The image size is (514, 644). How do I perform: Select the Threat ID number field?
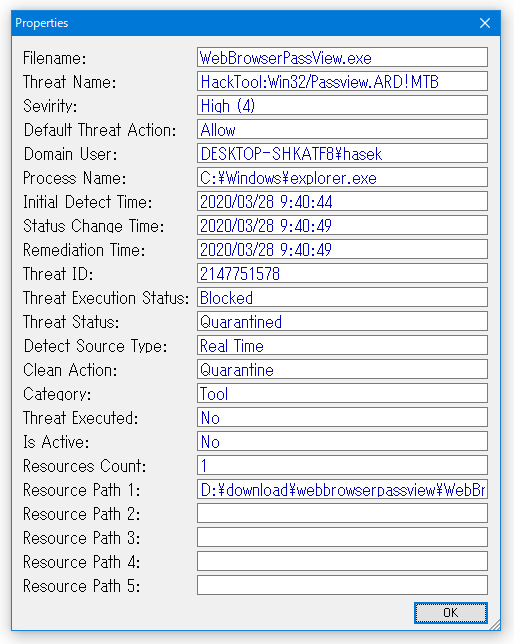342,273
